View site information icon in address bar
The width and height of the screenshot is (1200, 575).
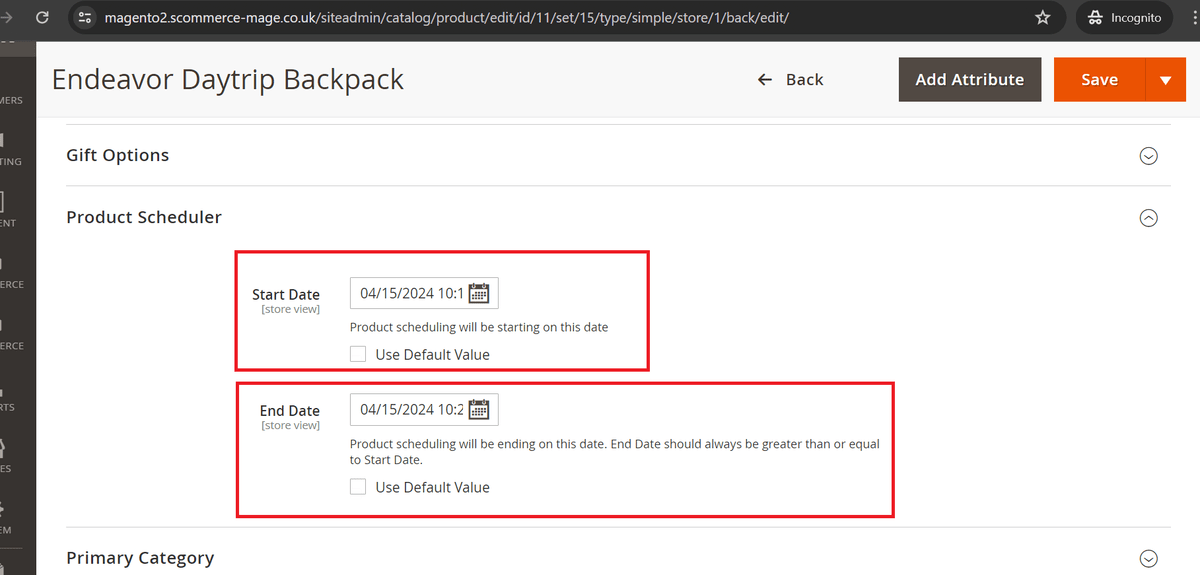click(x=85, y=18)
